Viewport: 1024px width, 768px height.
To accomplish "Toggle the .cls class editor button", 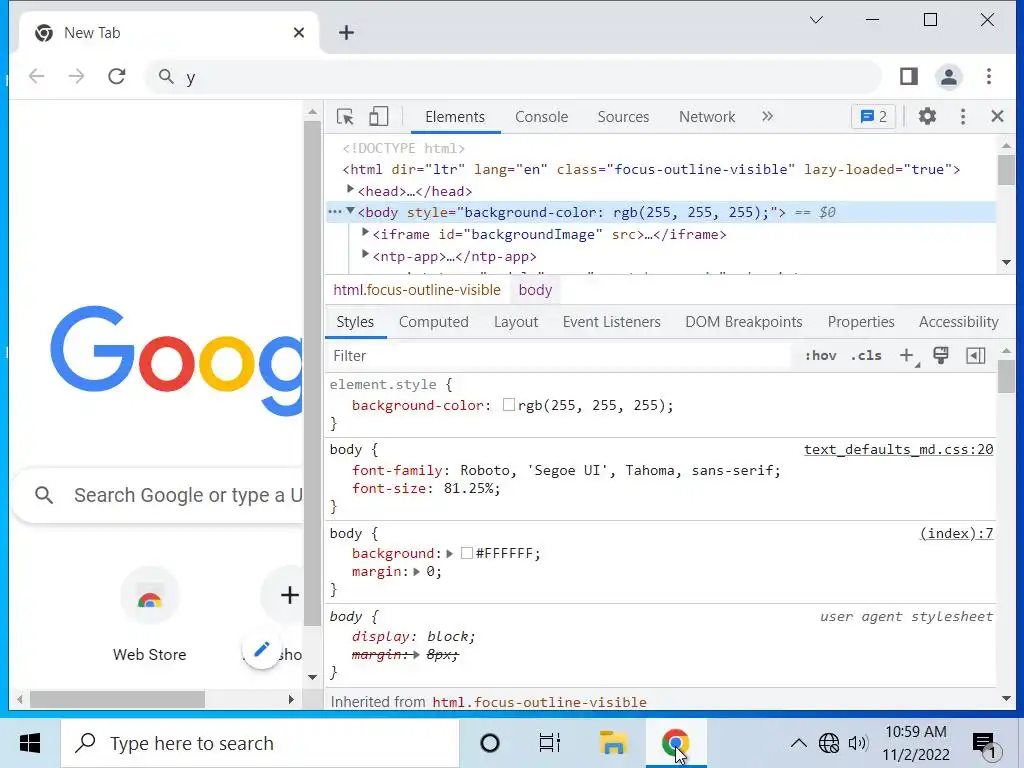I will click(x=866, y=355).
